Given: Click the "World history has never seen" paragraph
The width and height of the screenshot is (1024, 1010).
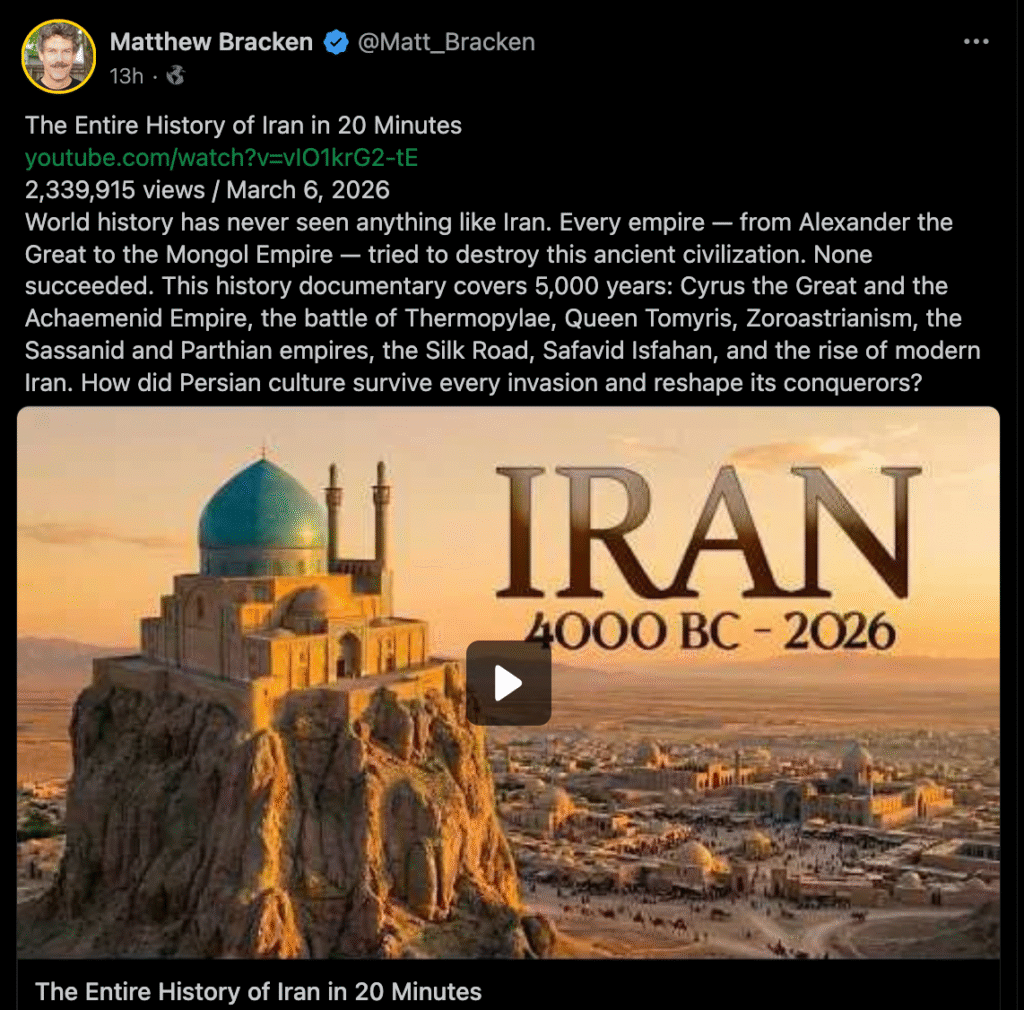Looking at the screenshot, I should point(503,302).
